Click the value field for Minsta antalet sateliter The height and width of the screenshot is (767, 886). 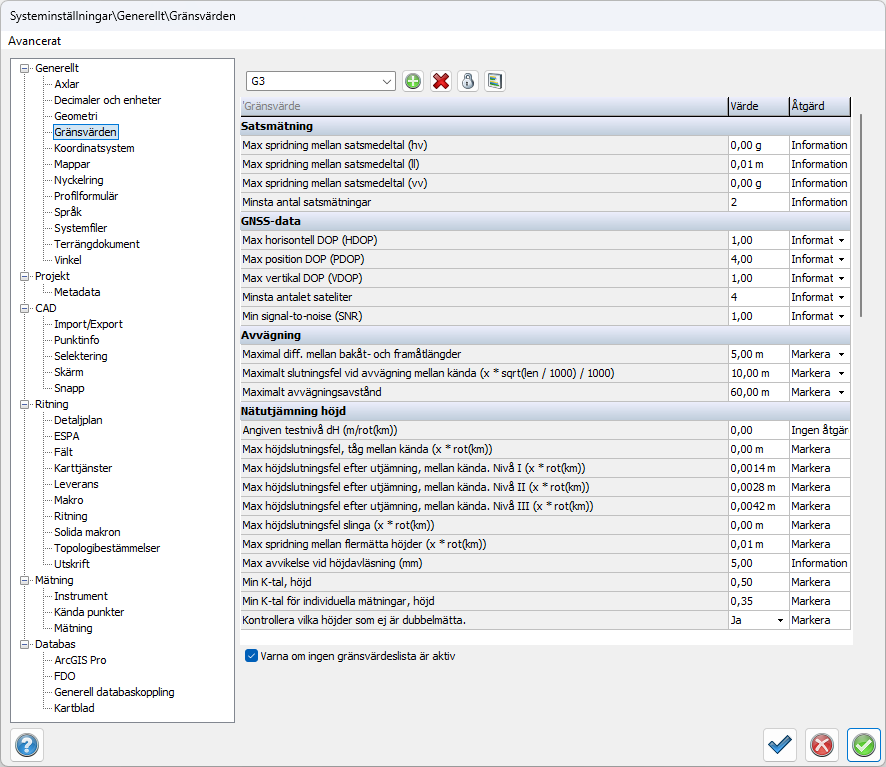(757, 297)
